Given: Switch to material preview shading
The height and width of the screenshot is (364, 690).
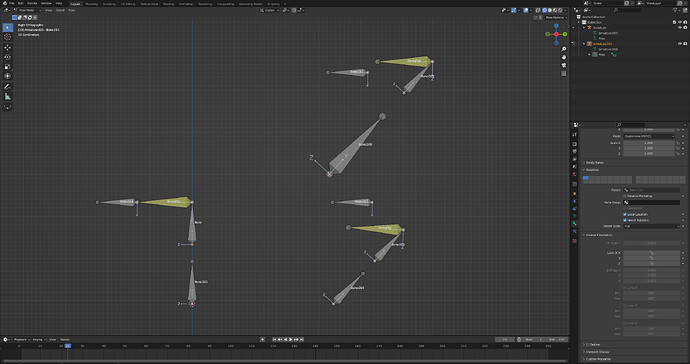Looking at the screenshot, I should click(555, 10).
